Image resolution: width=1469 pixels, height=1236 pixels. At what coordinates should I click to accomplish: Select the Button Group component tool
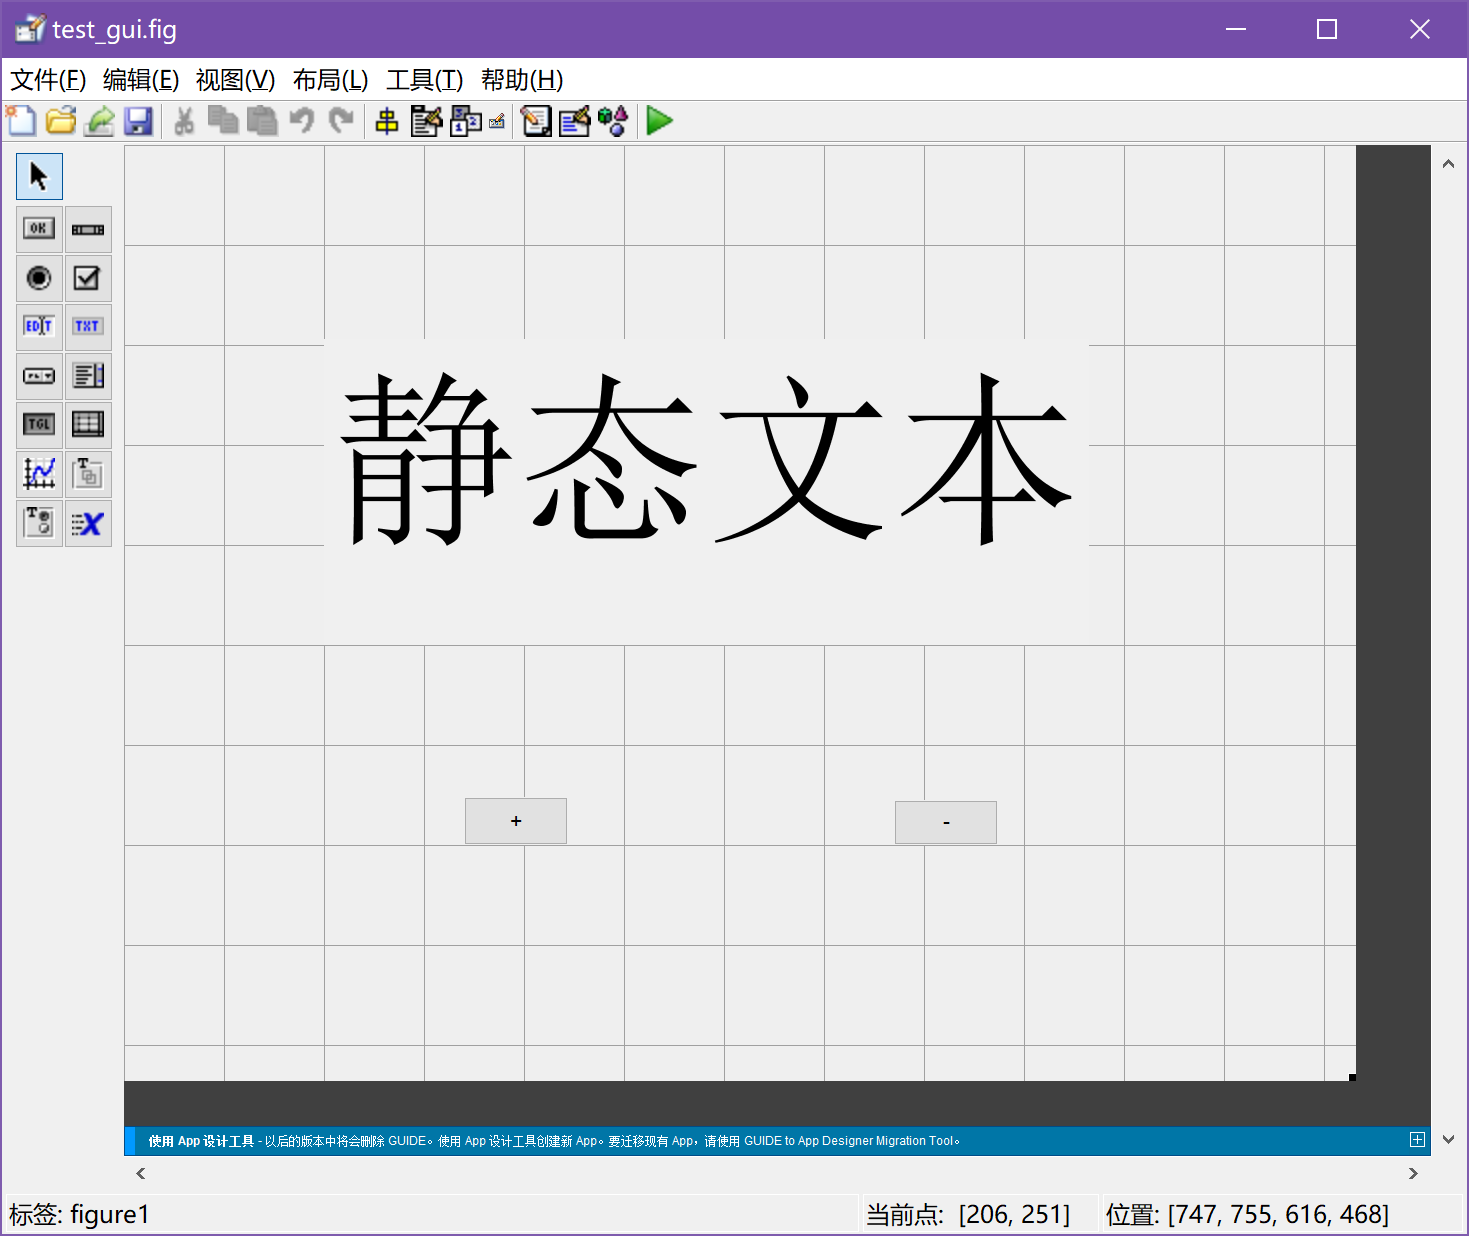[39, 523]
